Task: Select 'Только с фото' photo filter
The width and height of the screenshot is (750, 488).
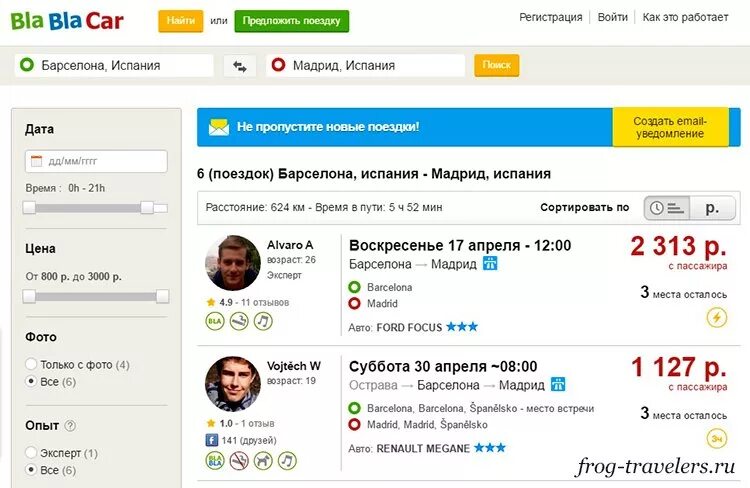Action: pyautogui.click(x=31, y=364)
